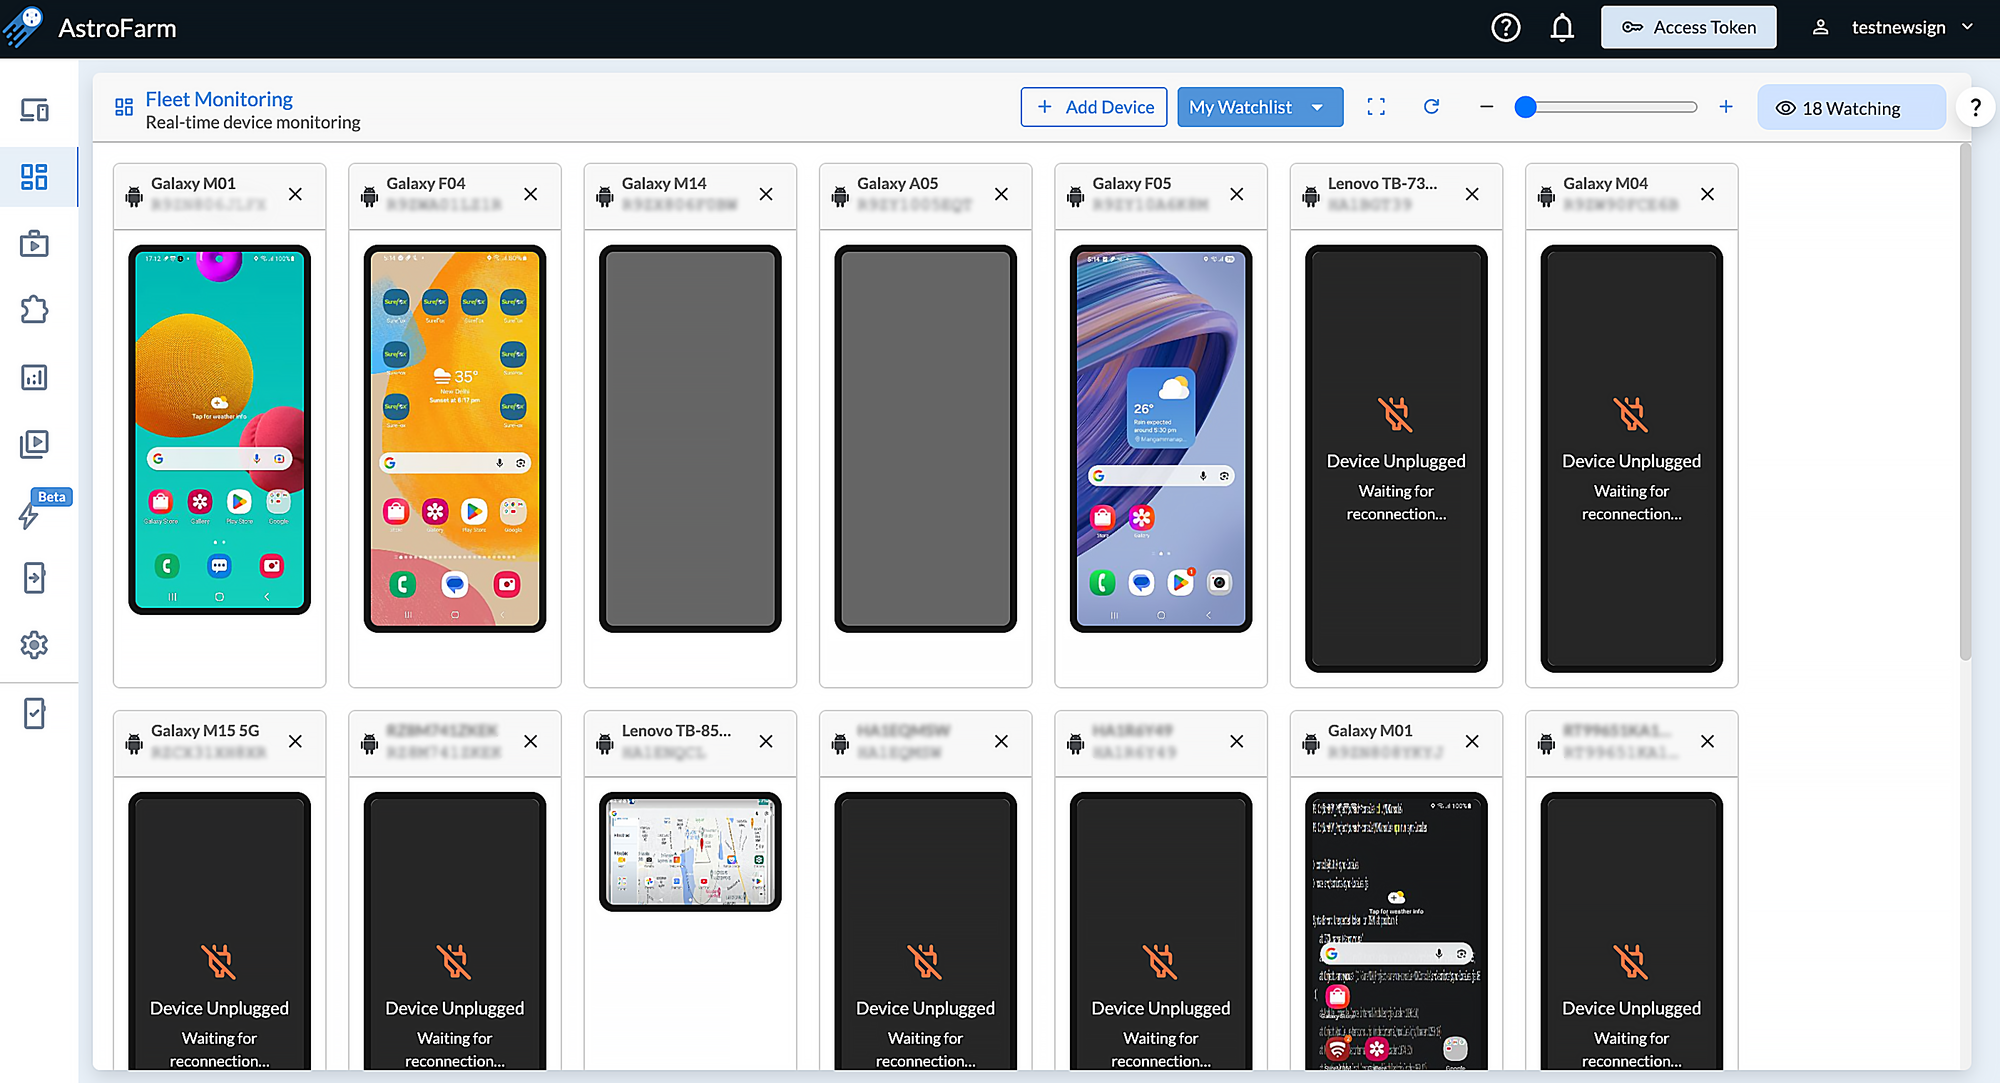Open the devices list sidebar icon
The height and width of the screenshot is (1083, 2000).
tap(35, 110)
